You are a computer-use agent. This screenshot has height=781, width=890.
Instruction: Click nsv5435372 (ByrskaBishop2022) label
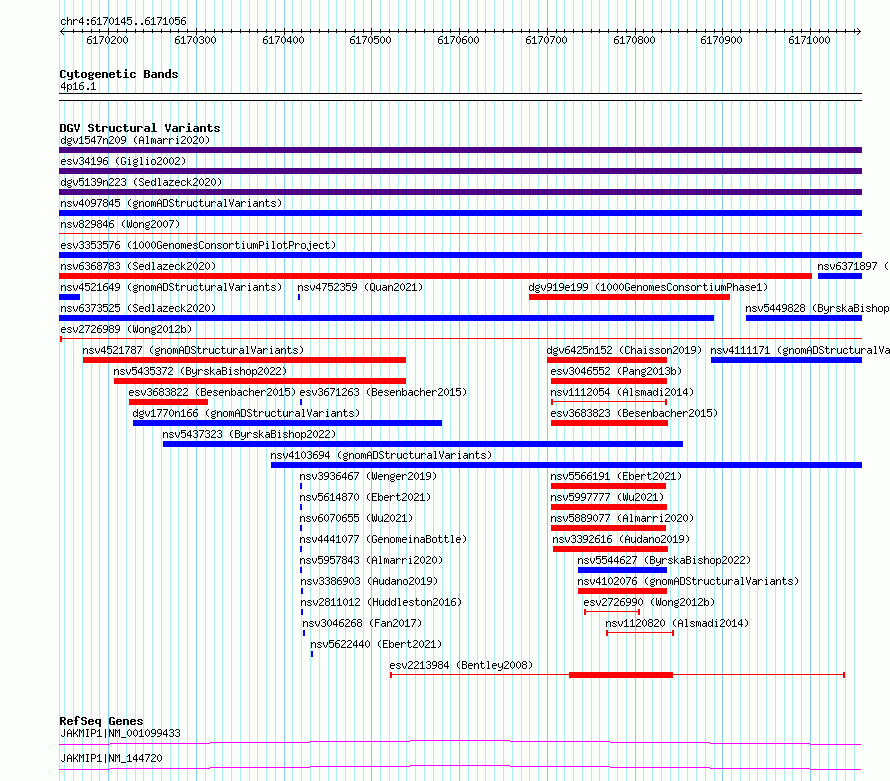[x=200, y=371]
